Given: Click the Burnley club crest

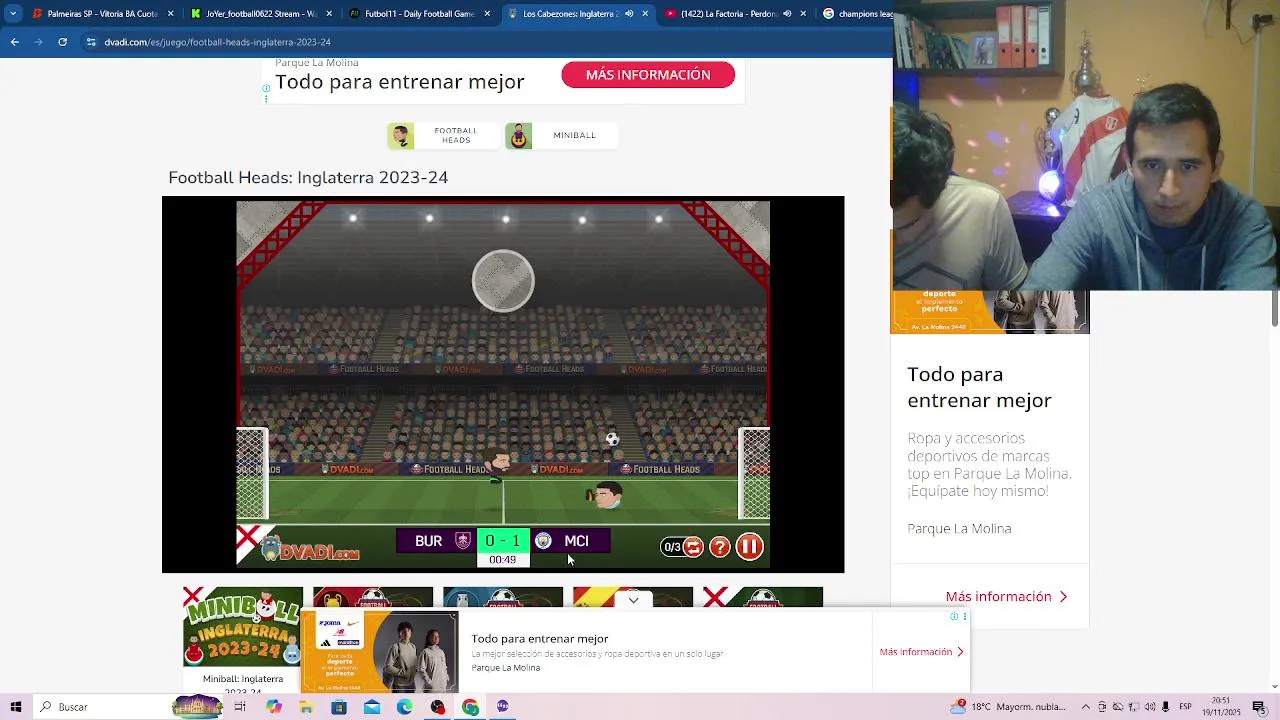Looking at the screenshot, I should (463, 541).
